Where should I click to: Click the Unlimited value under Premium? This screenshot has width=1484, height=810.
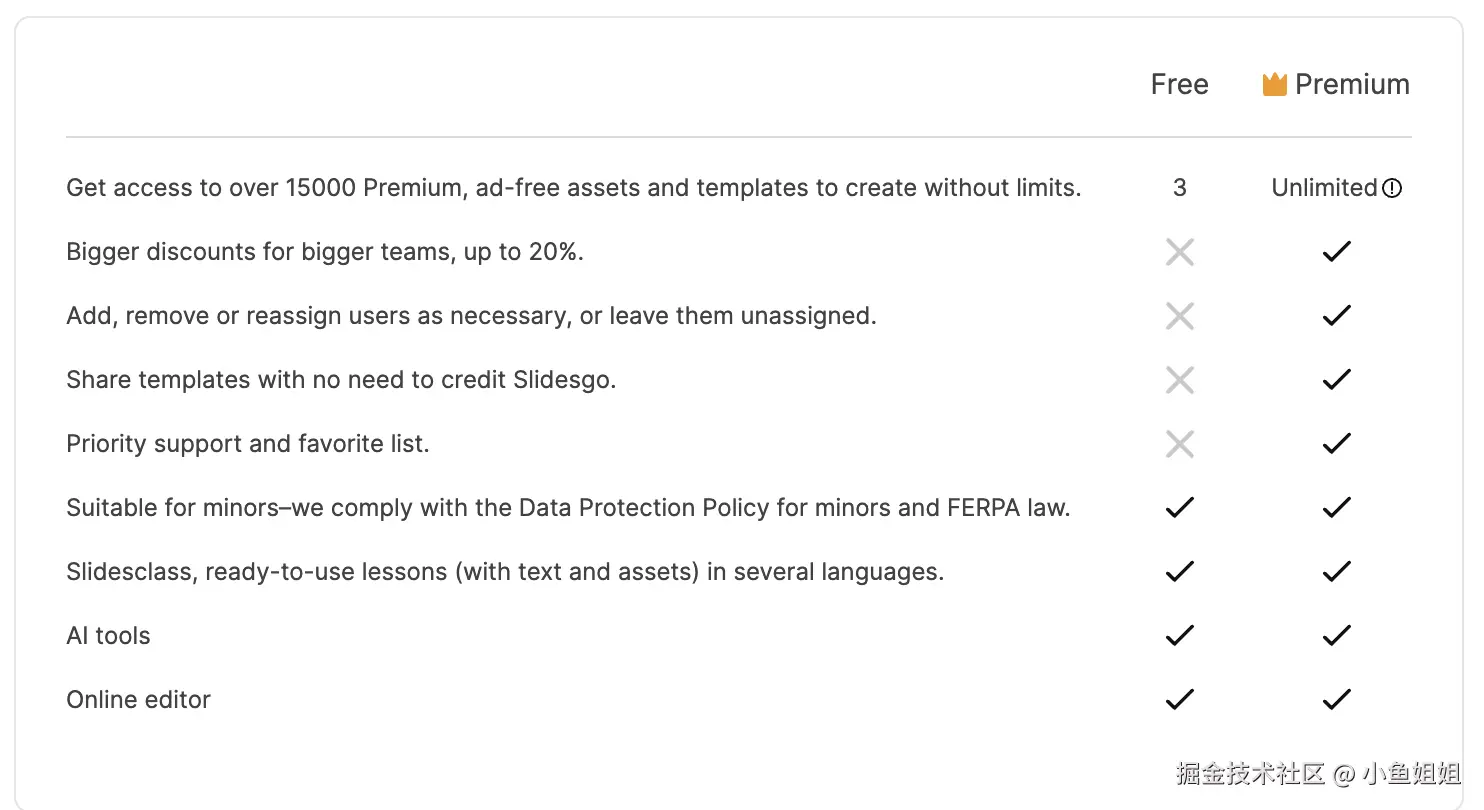click(1324, 188)
